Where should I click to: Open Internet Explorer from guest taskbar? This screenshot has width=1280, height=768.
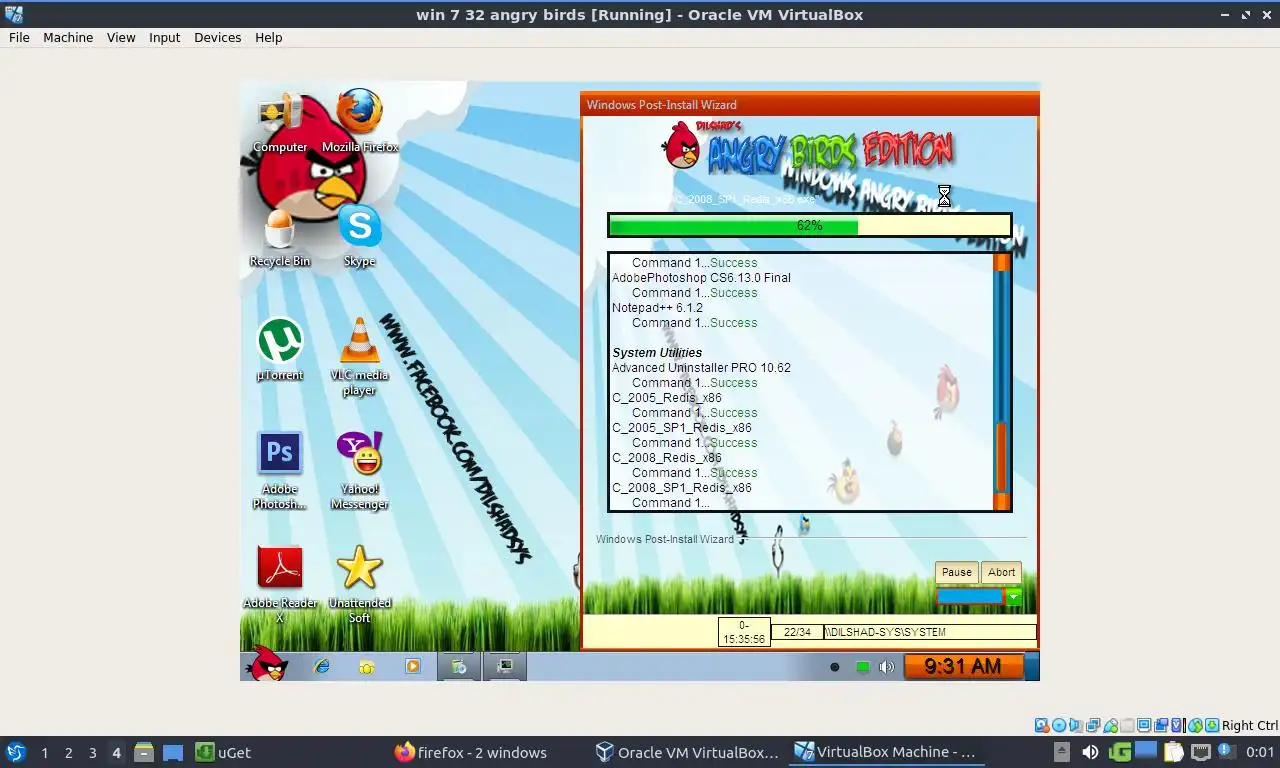(322, 666)
